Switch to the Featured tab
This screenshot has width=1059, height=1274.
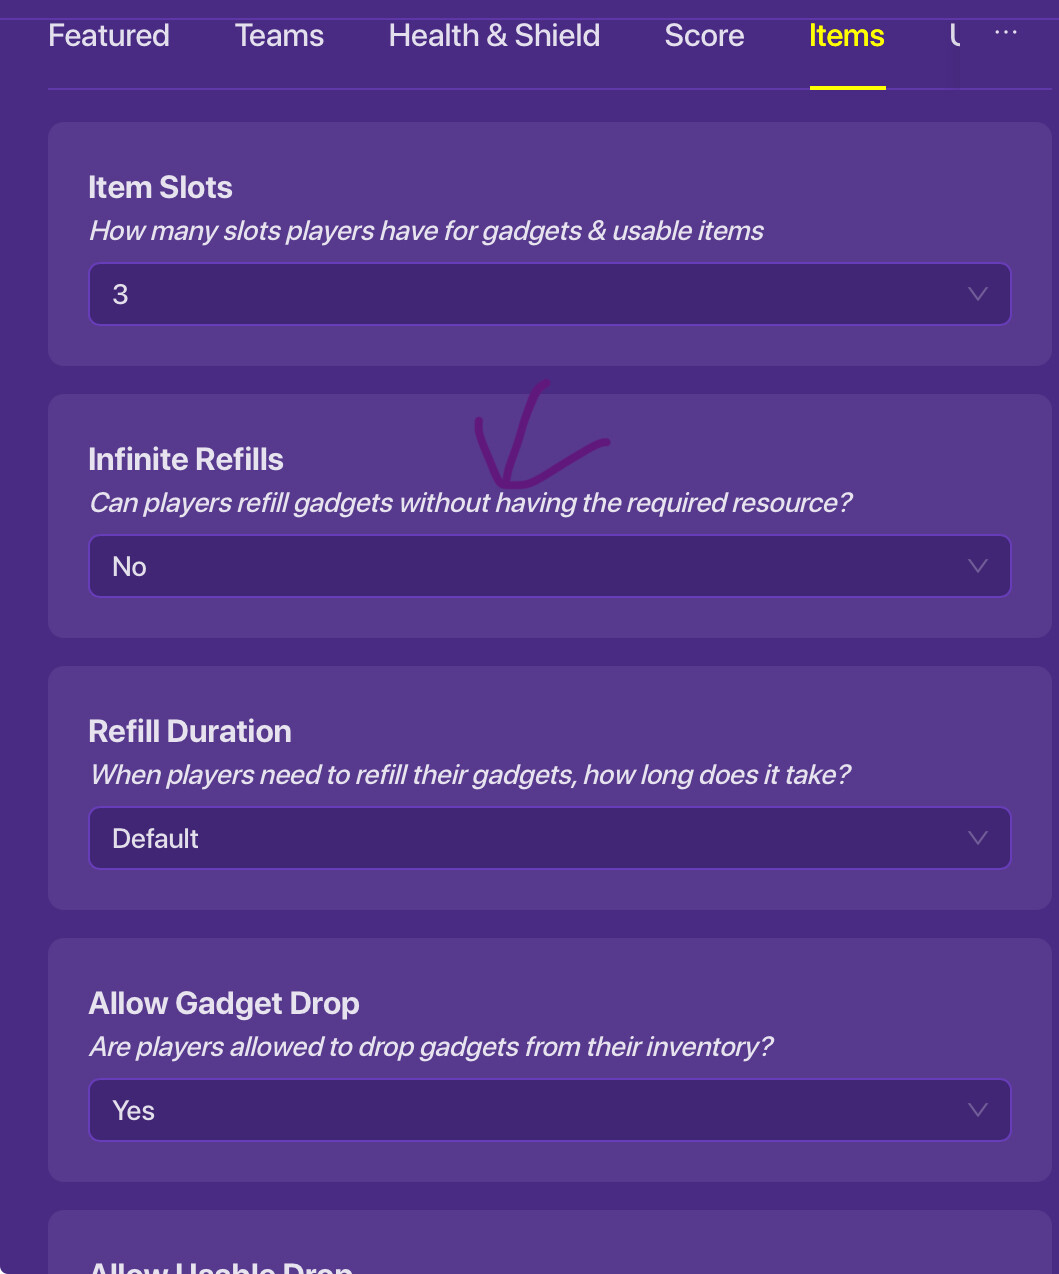tap(109, 36)
